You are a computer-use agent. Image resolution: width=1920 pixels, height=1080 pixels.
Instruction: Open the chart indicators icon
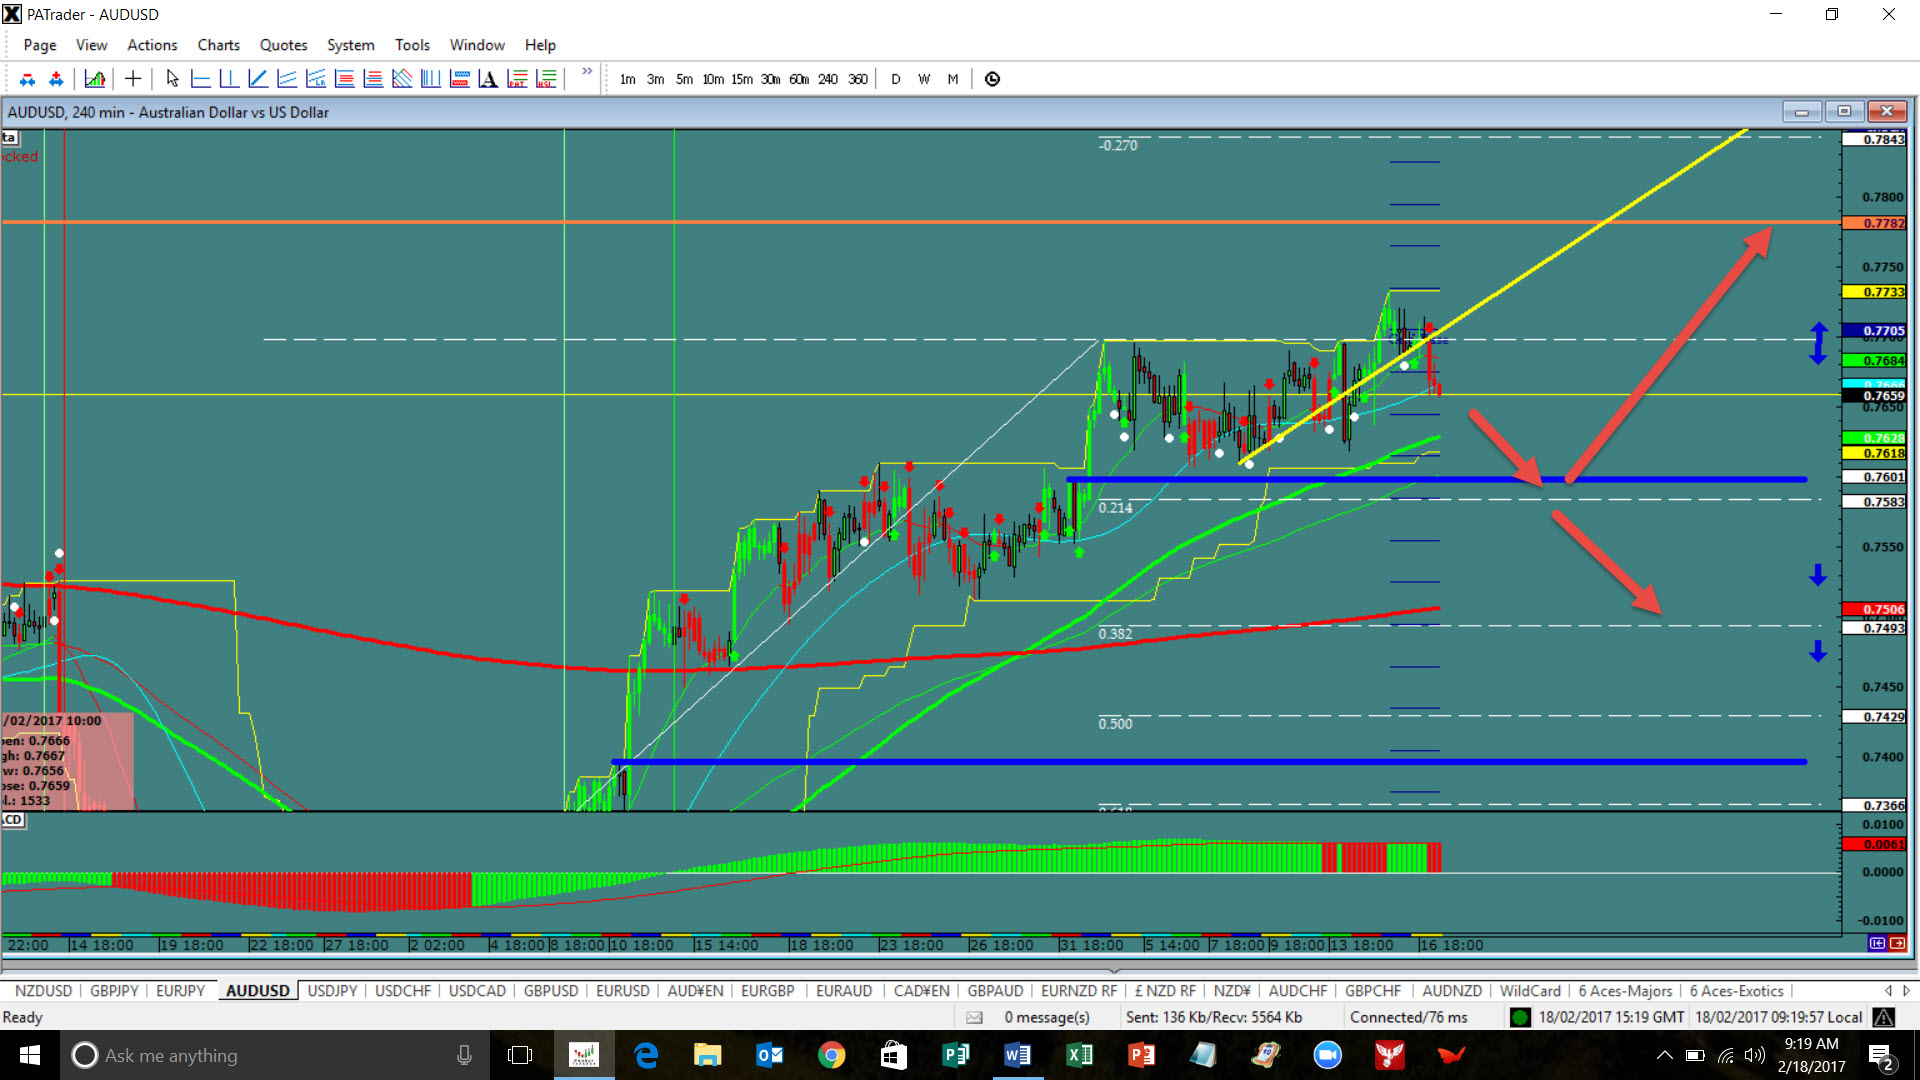coord(95,79)
